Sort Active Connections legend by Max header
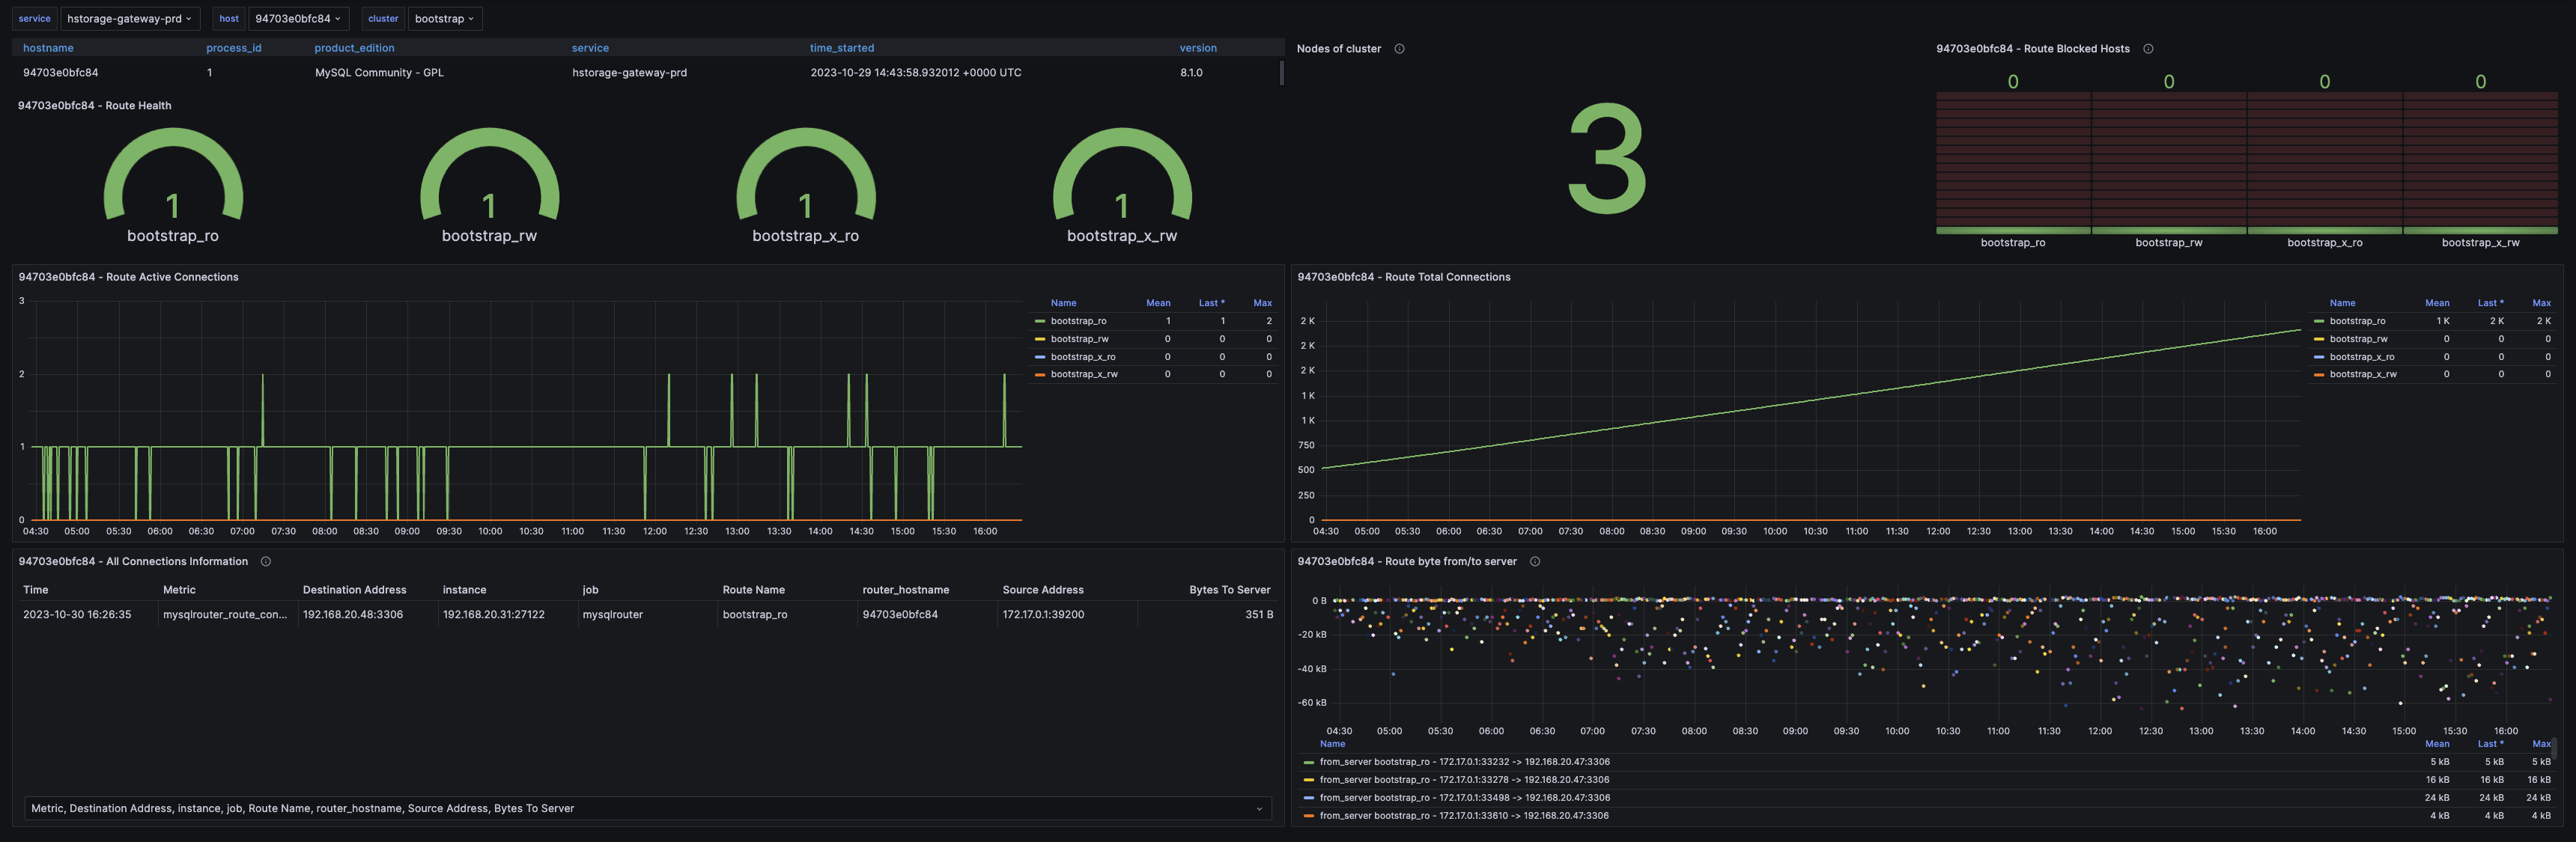The image size is (2576, 842). click(x=1262, y=303)
